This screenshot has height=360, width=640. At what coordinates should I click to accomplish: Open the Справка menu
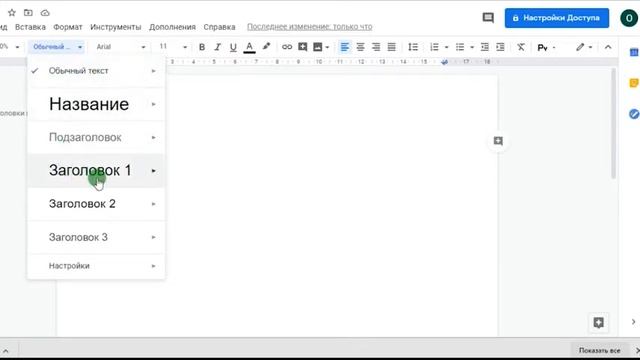coord(219,27)
